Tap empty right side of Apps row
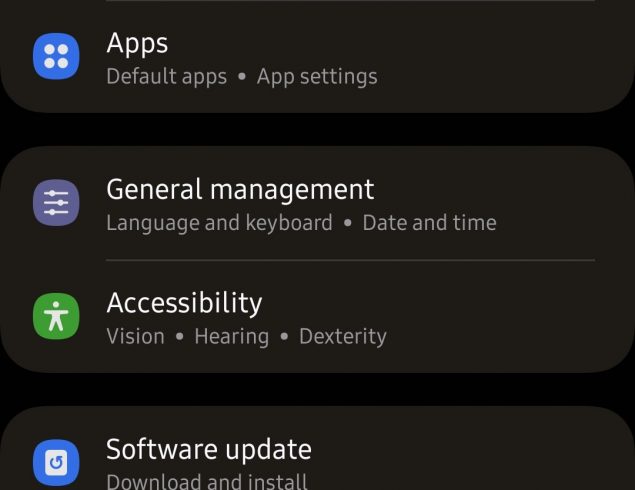This screenshot has width=635, height=490. coord(520,57)
